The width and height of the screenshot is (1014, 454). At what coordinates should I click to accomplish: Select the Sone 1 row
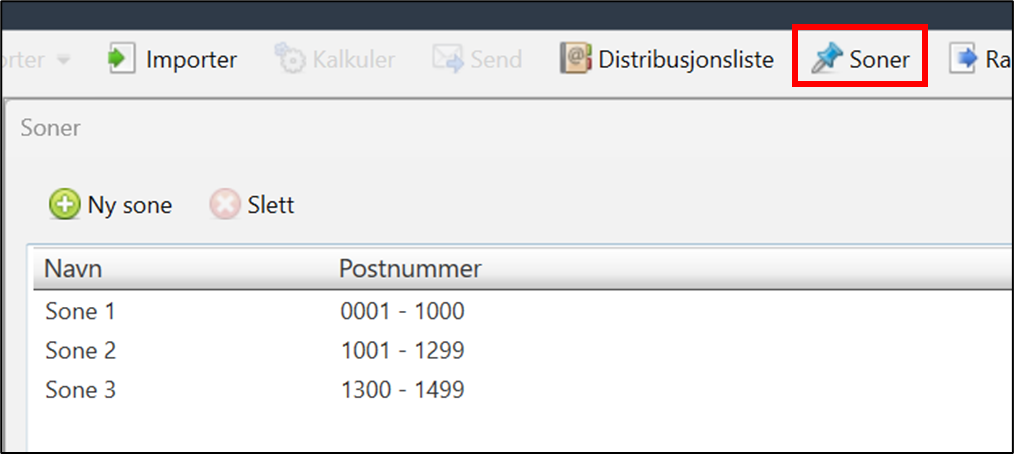click(80, 312)
